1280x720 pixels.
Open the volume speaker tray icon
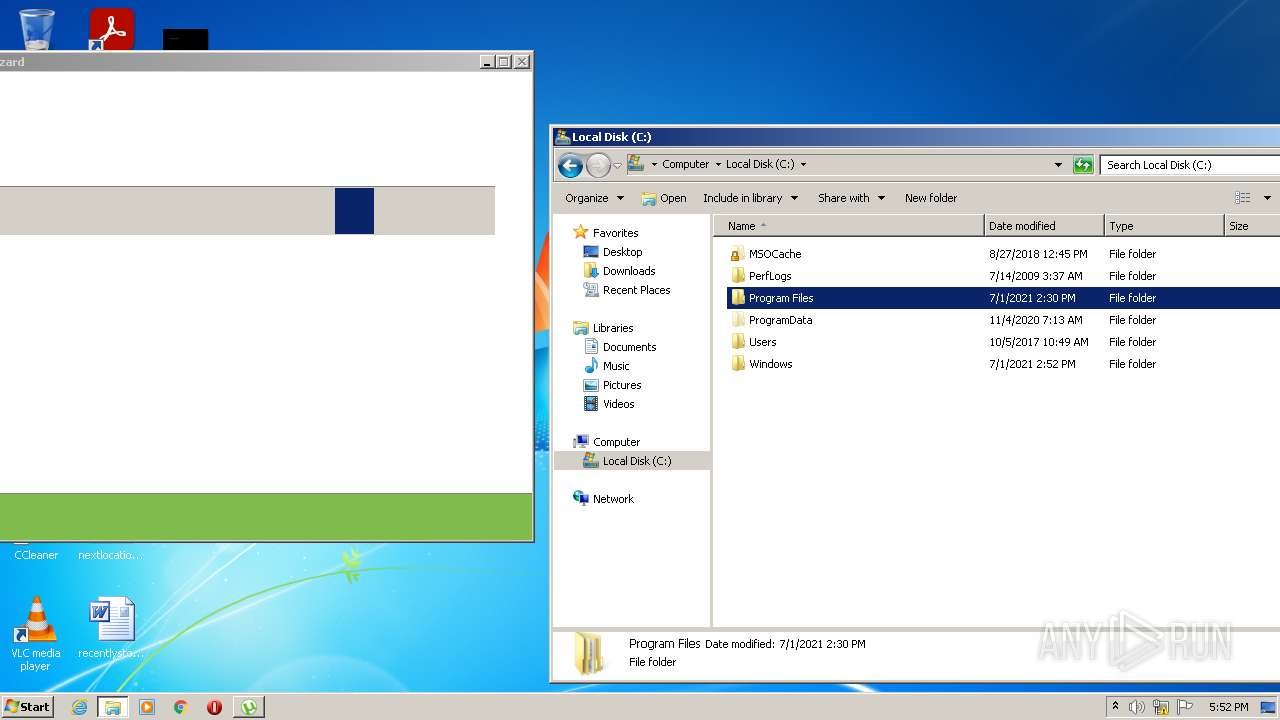tap(1137, 707)
